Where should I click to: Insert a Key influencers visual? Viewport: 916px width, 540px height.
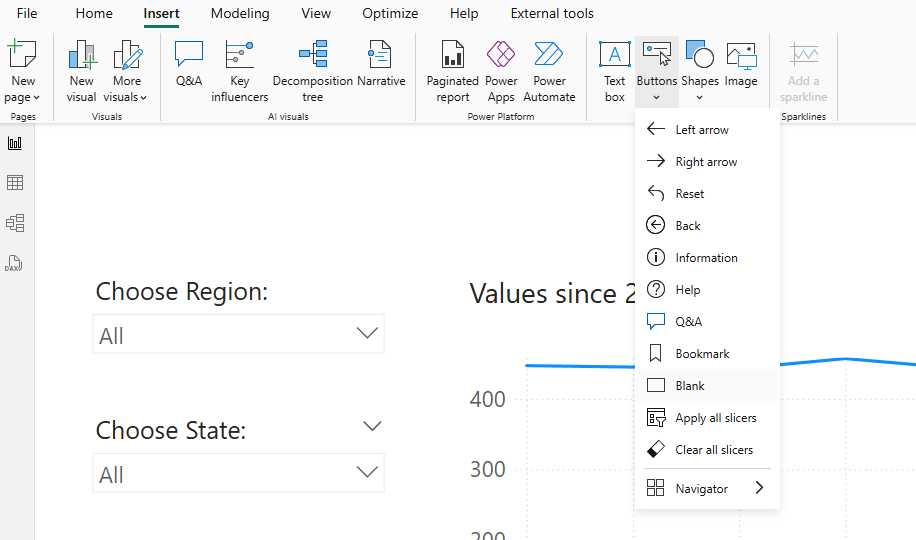point(239,70)
